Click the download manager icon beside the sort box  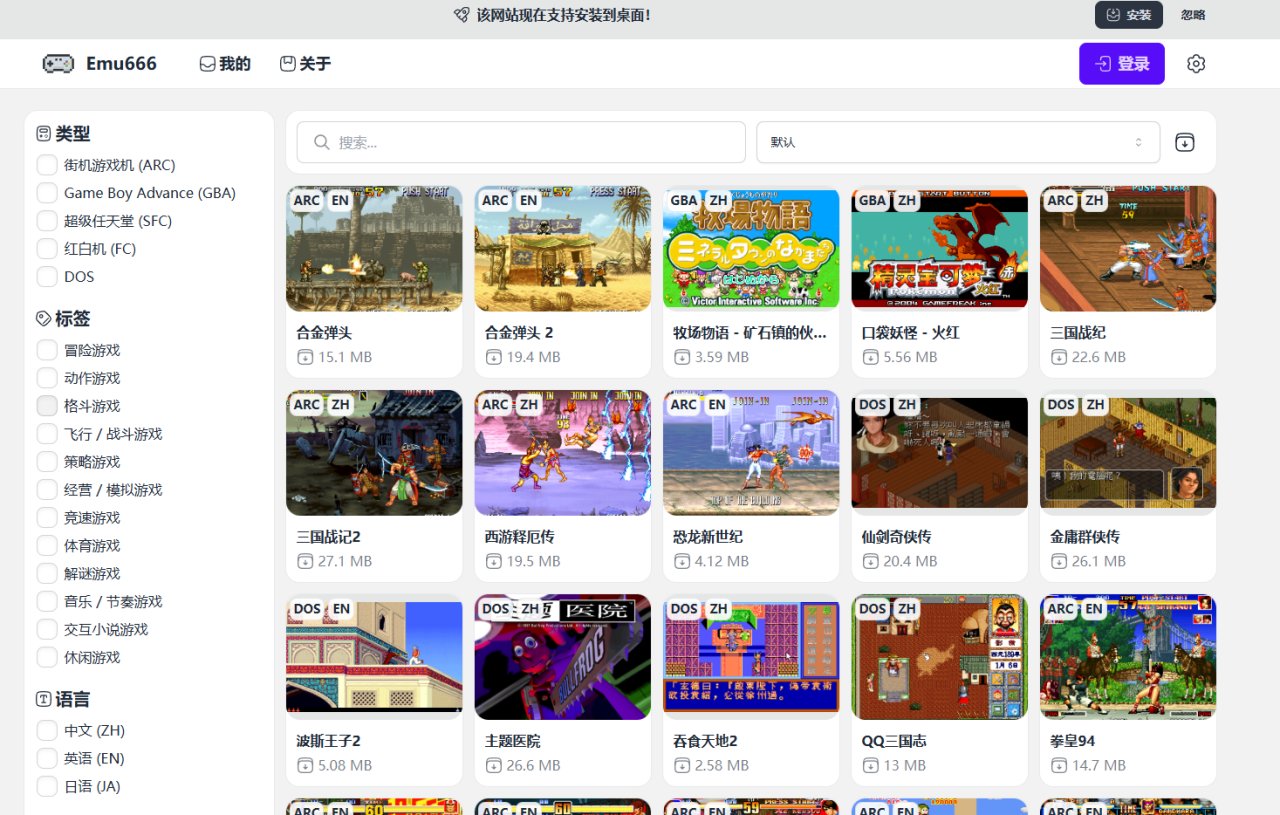click(x=1184, y=142)
